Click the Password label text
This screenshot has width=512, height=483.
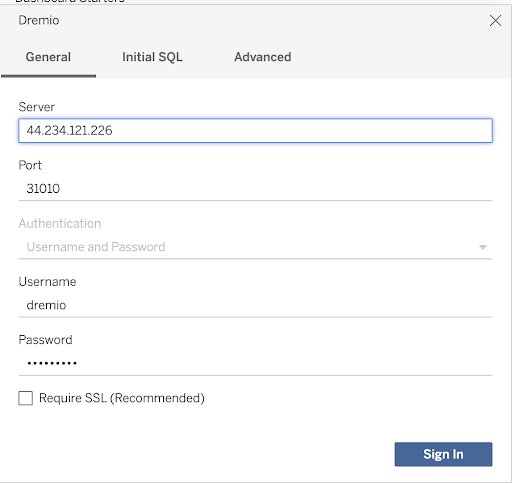pyautogui.click(x=45, y=340)
